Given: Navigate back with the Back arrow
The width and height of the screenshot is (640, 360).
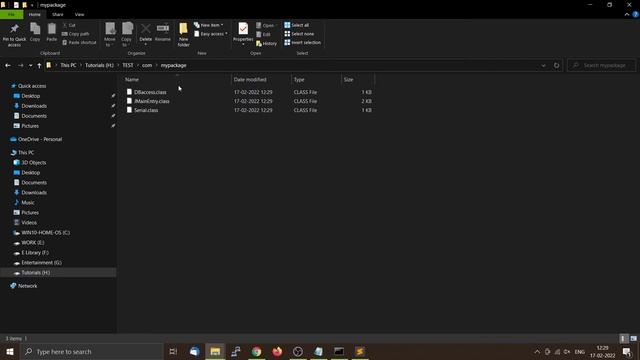Looking at the screenshot, I should pos(8,65).
